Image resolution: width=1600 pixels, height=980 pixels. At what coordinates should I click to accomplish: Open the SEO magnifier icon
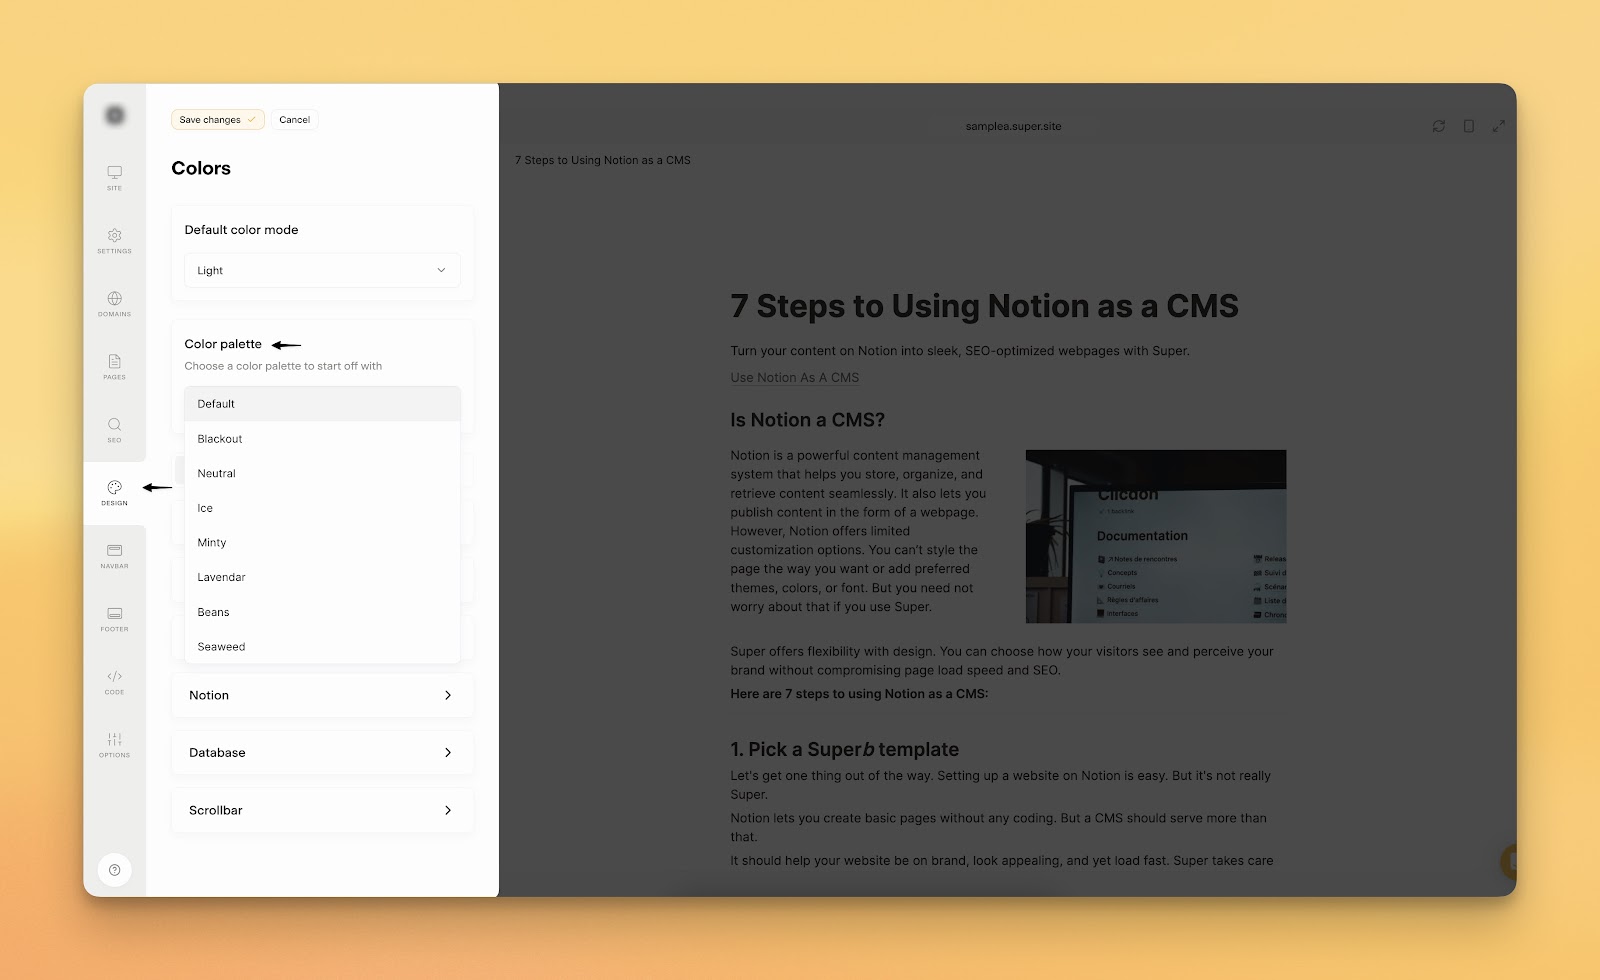[115, 429]
